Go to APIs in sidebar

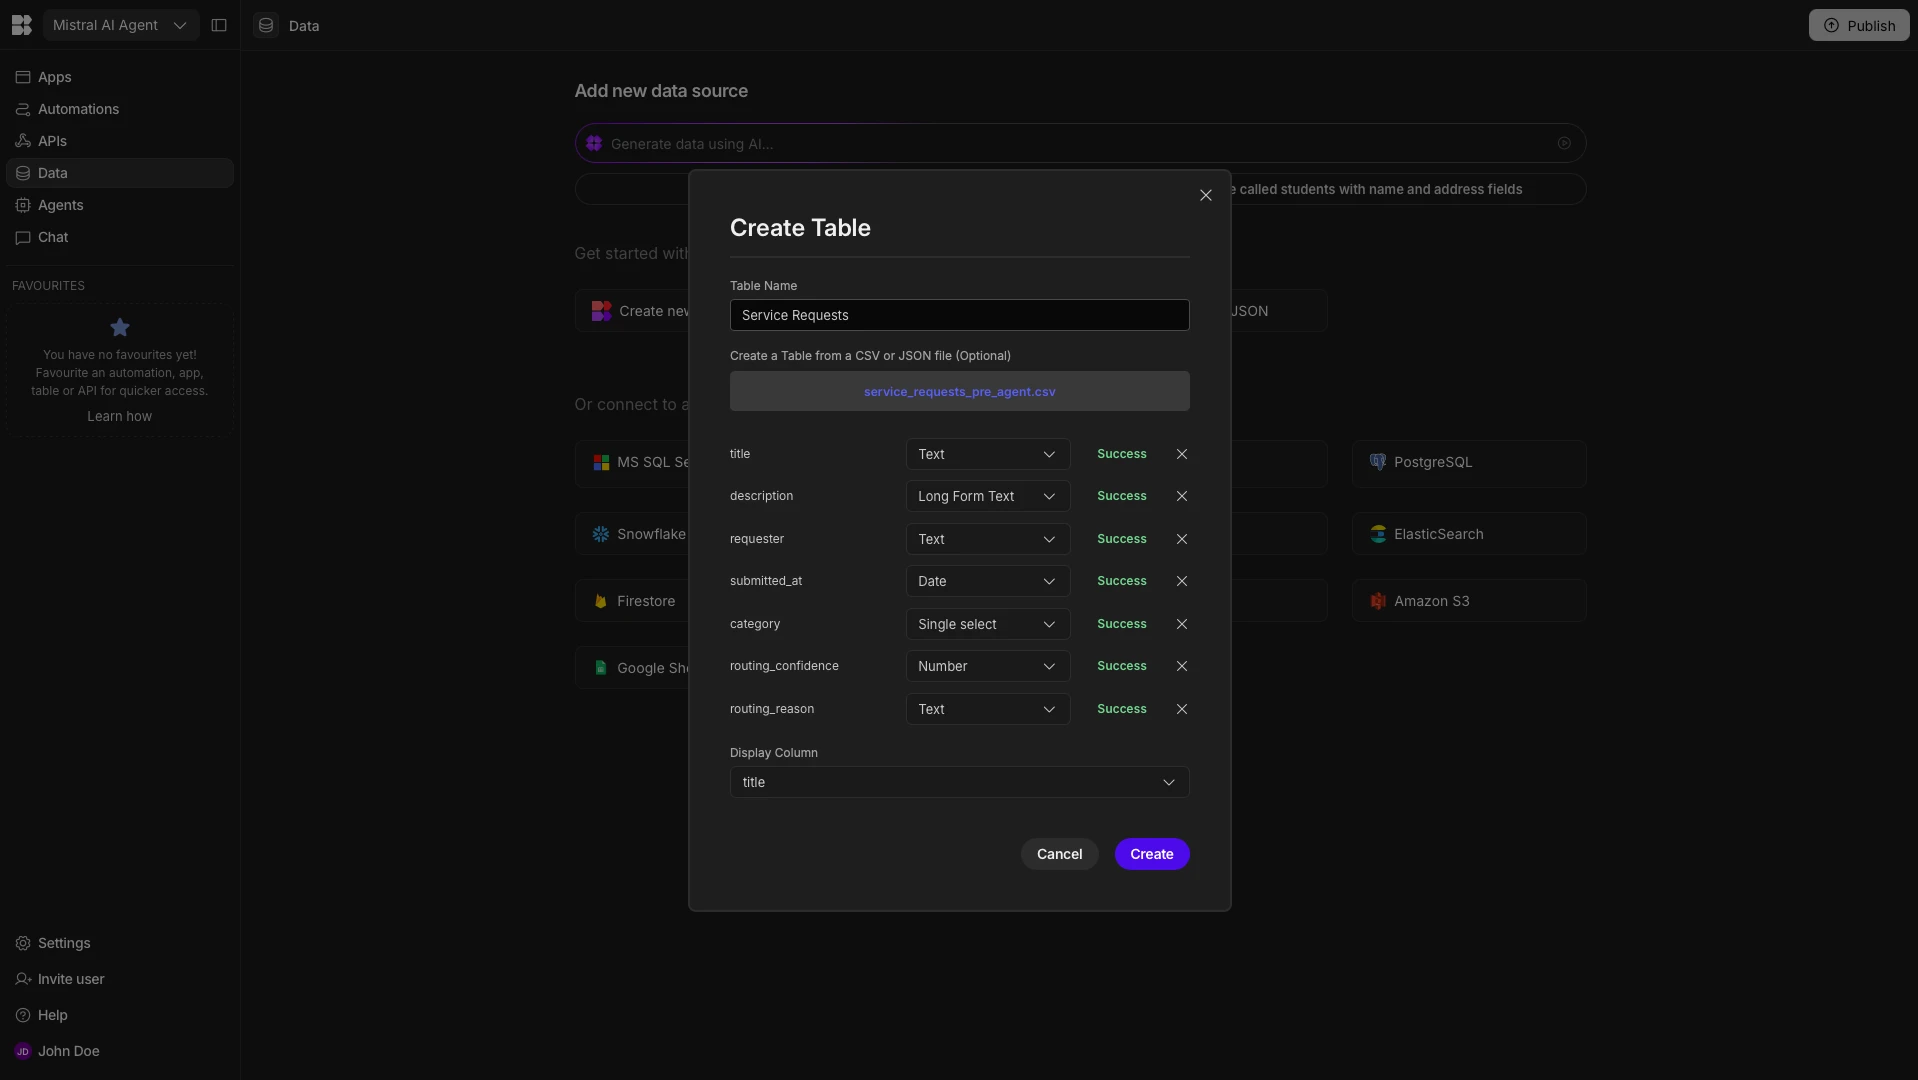click(120, 141)
